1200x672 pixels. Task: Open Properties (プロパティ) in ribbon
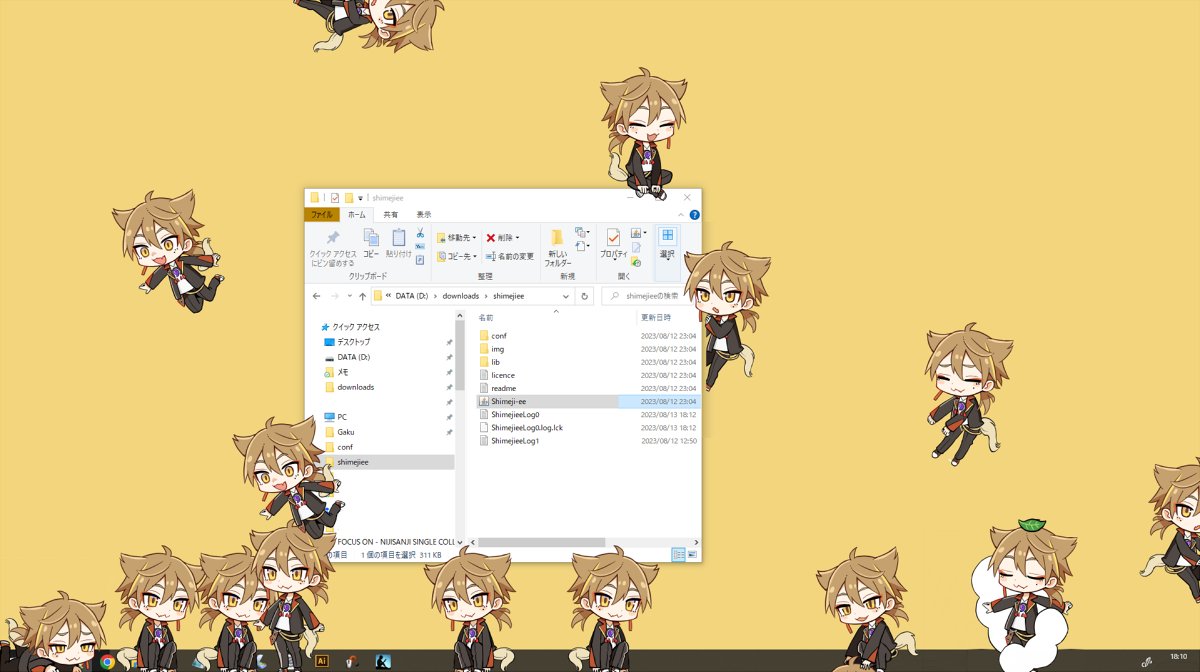coord(613,244)
